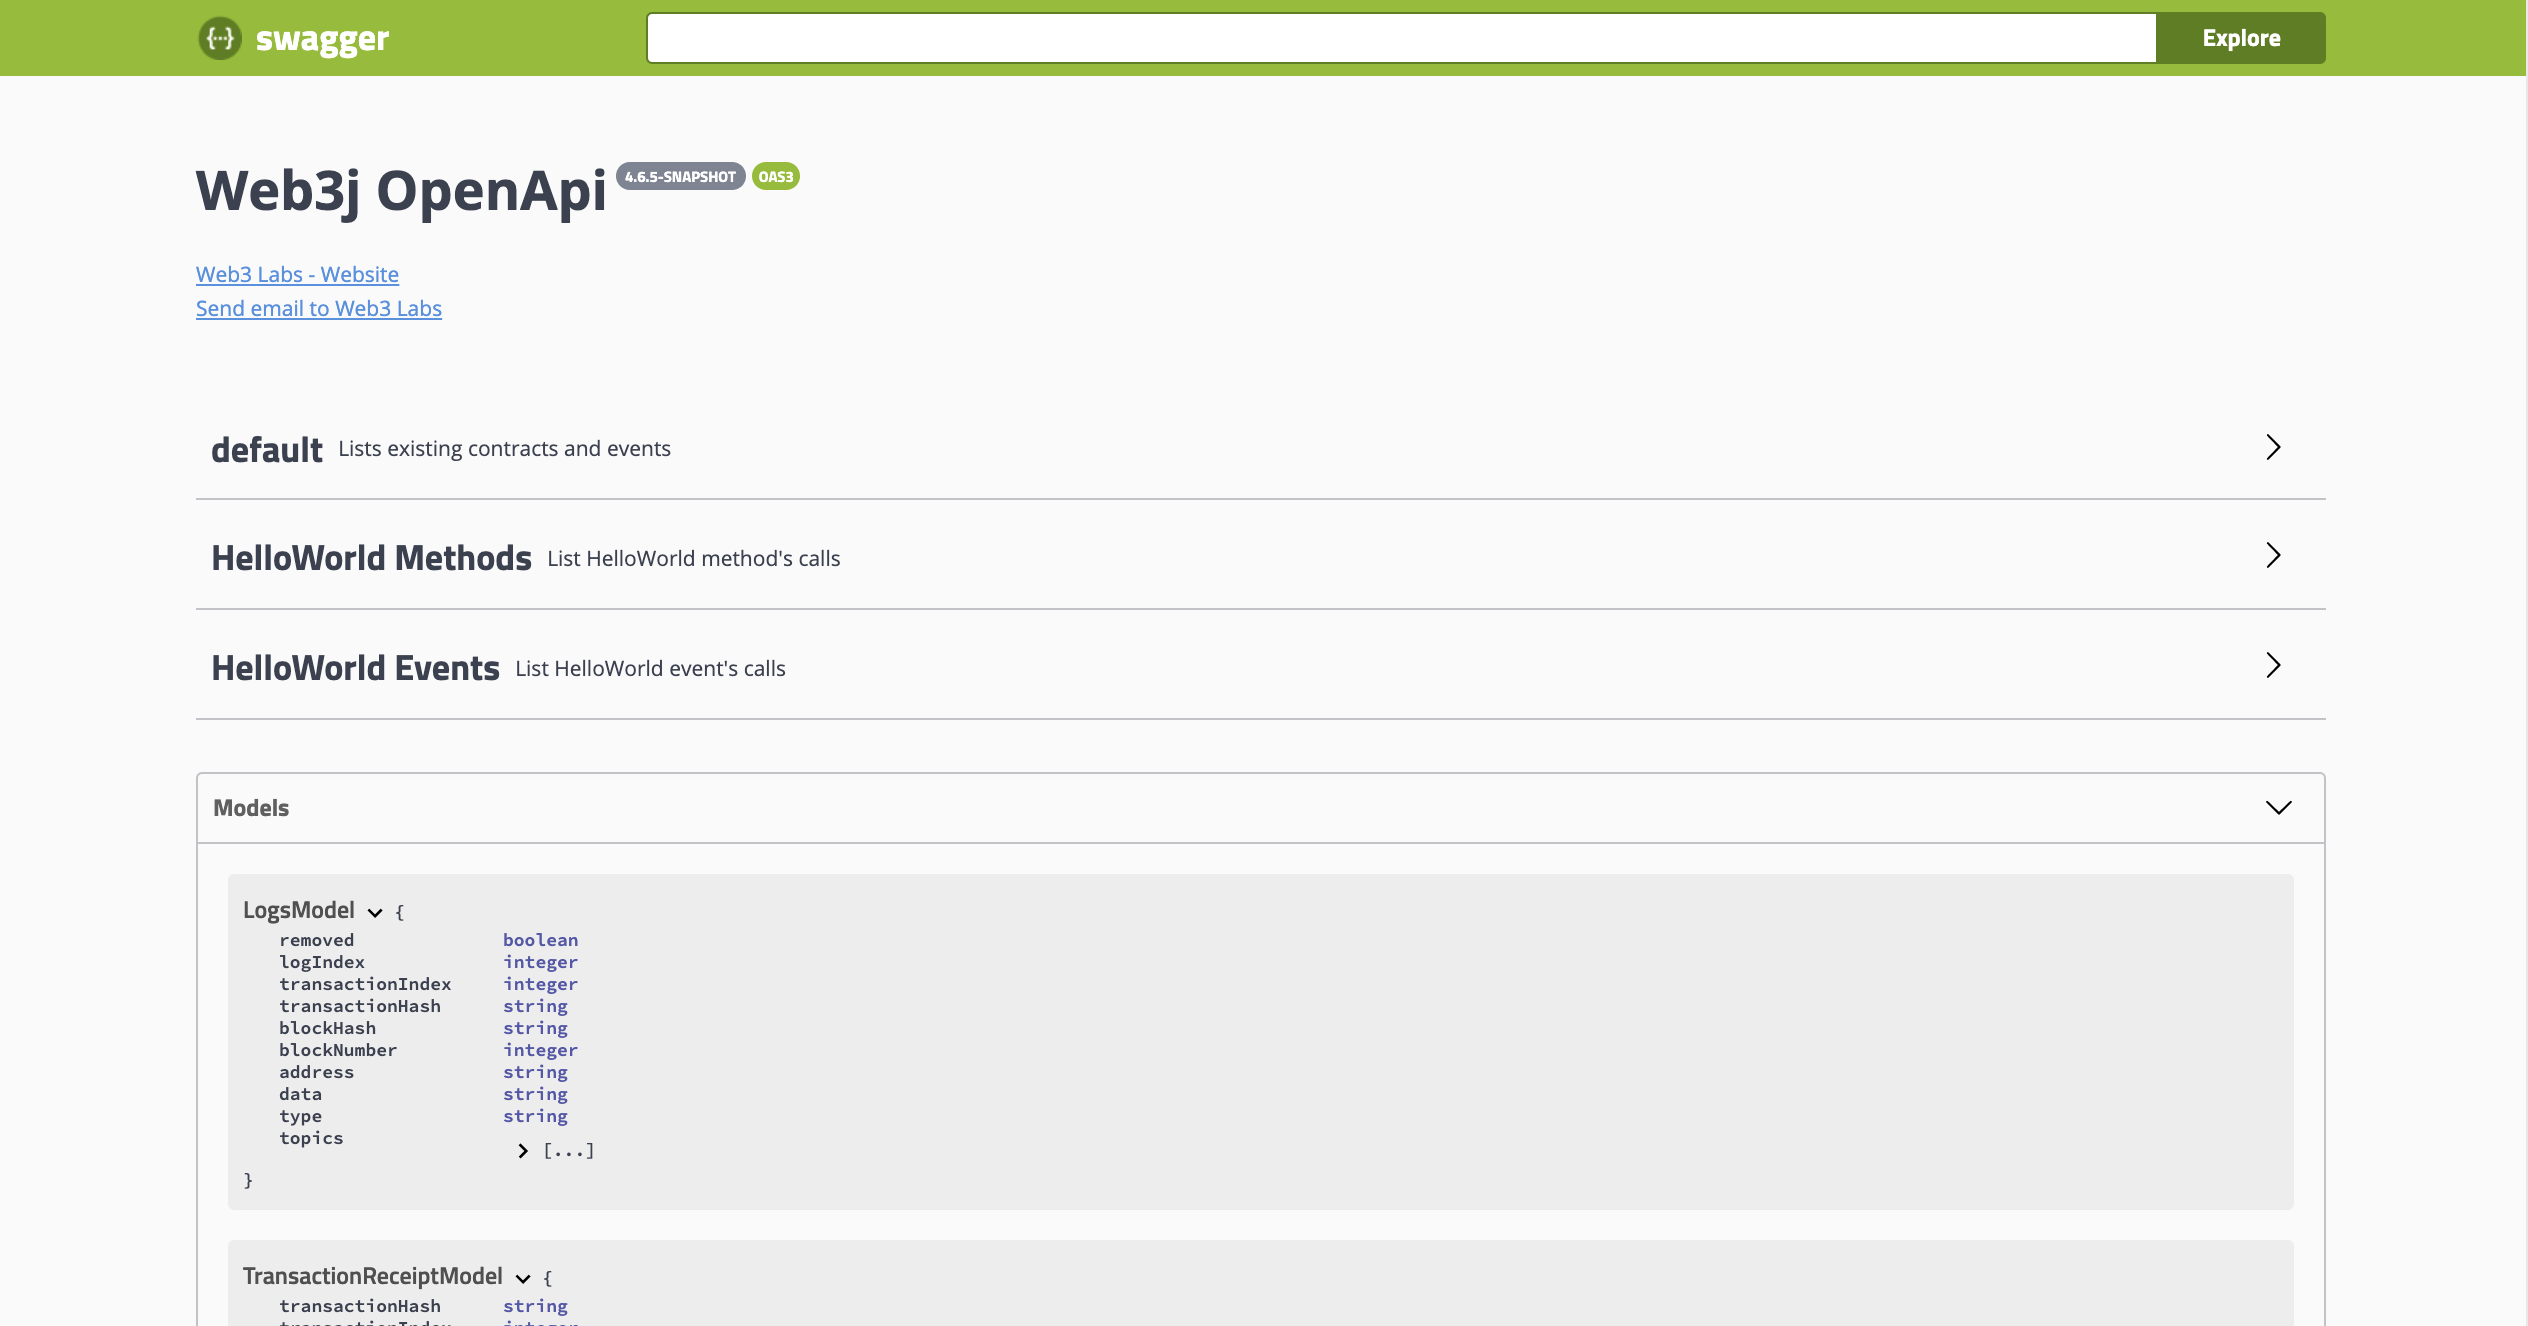Click the 4.6.5-SNAPSHOT version badge
This screenshot has width=2528, height=1326.
coord(680,176)
